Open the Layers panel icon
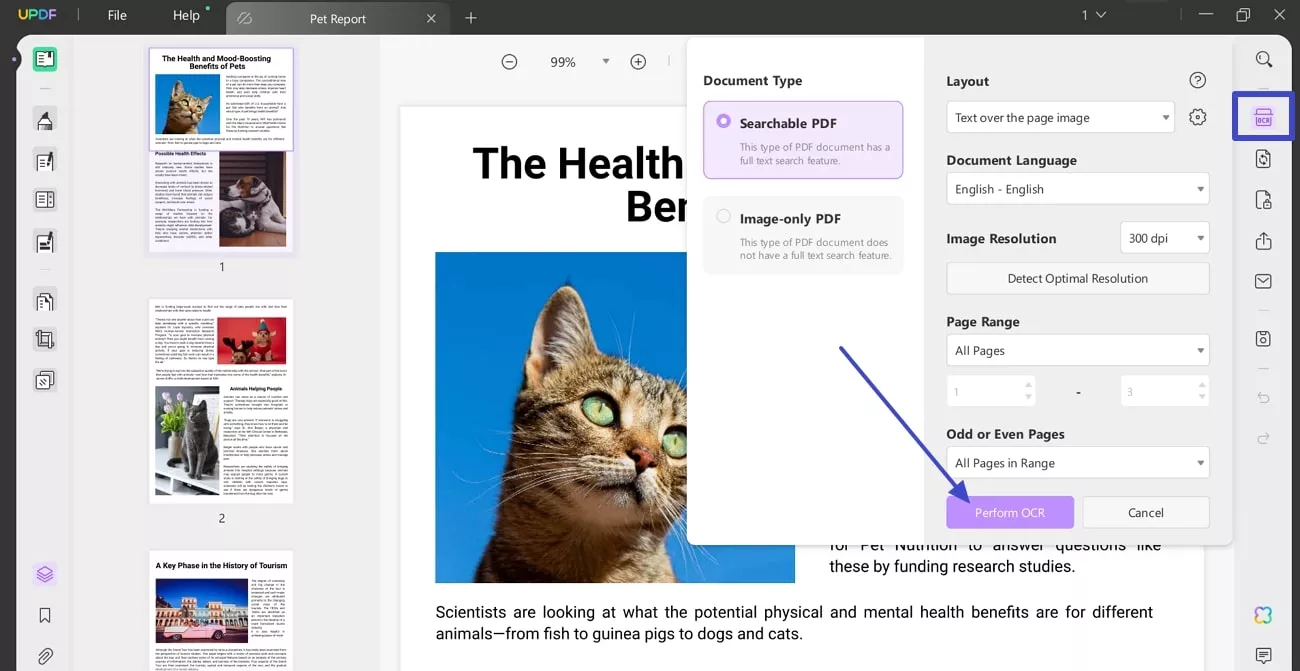Viewport: 1300px width, 671px height. tap(45, 574)
